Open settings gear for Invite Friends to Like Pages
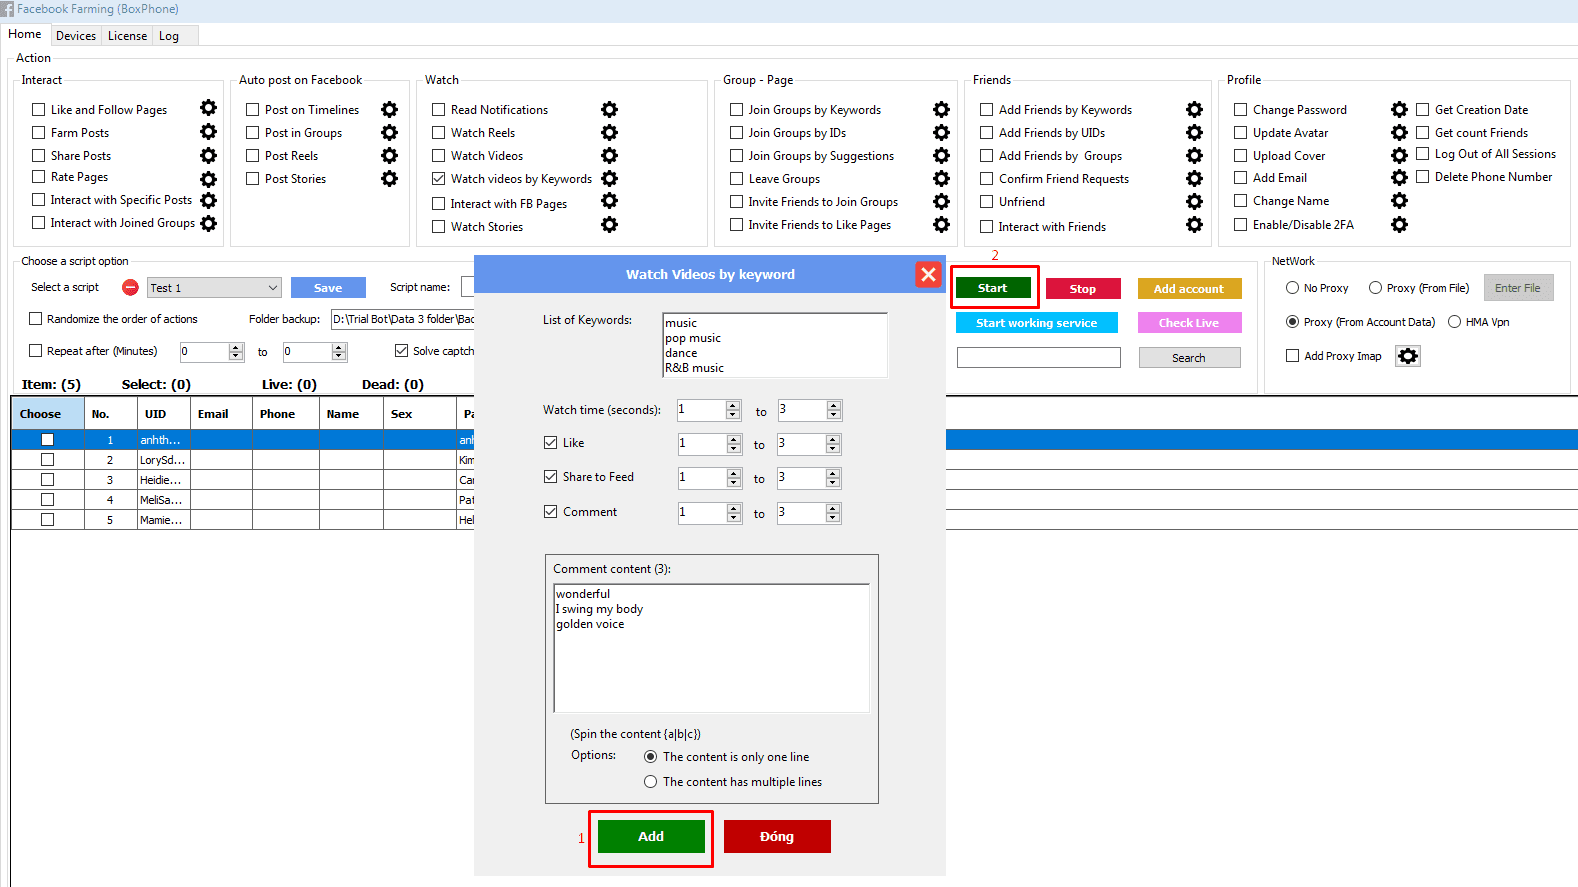 click(941, 224)
